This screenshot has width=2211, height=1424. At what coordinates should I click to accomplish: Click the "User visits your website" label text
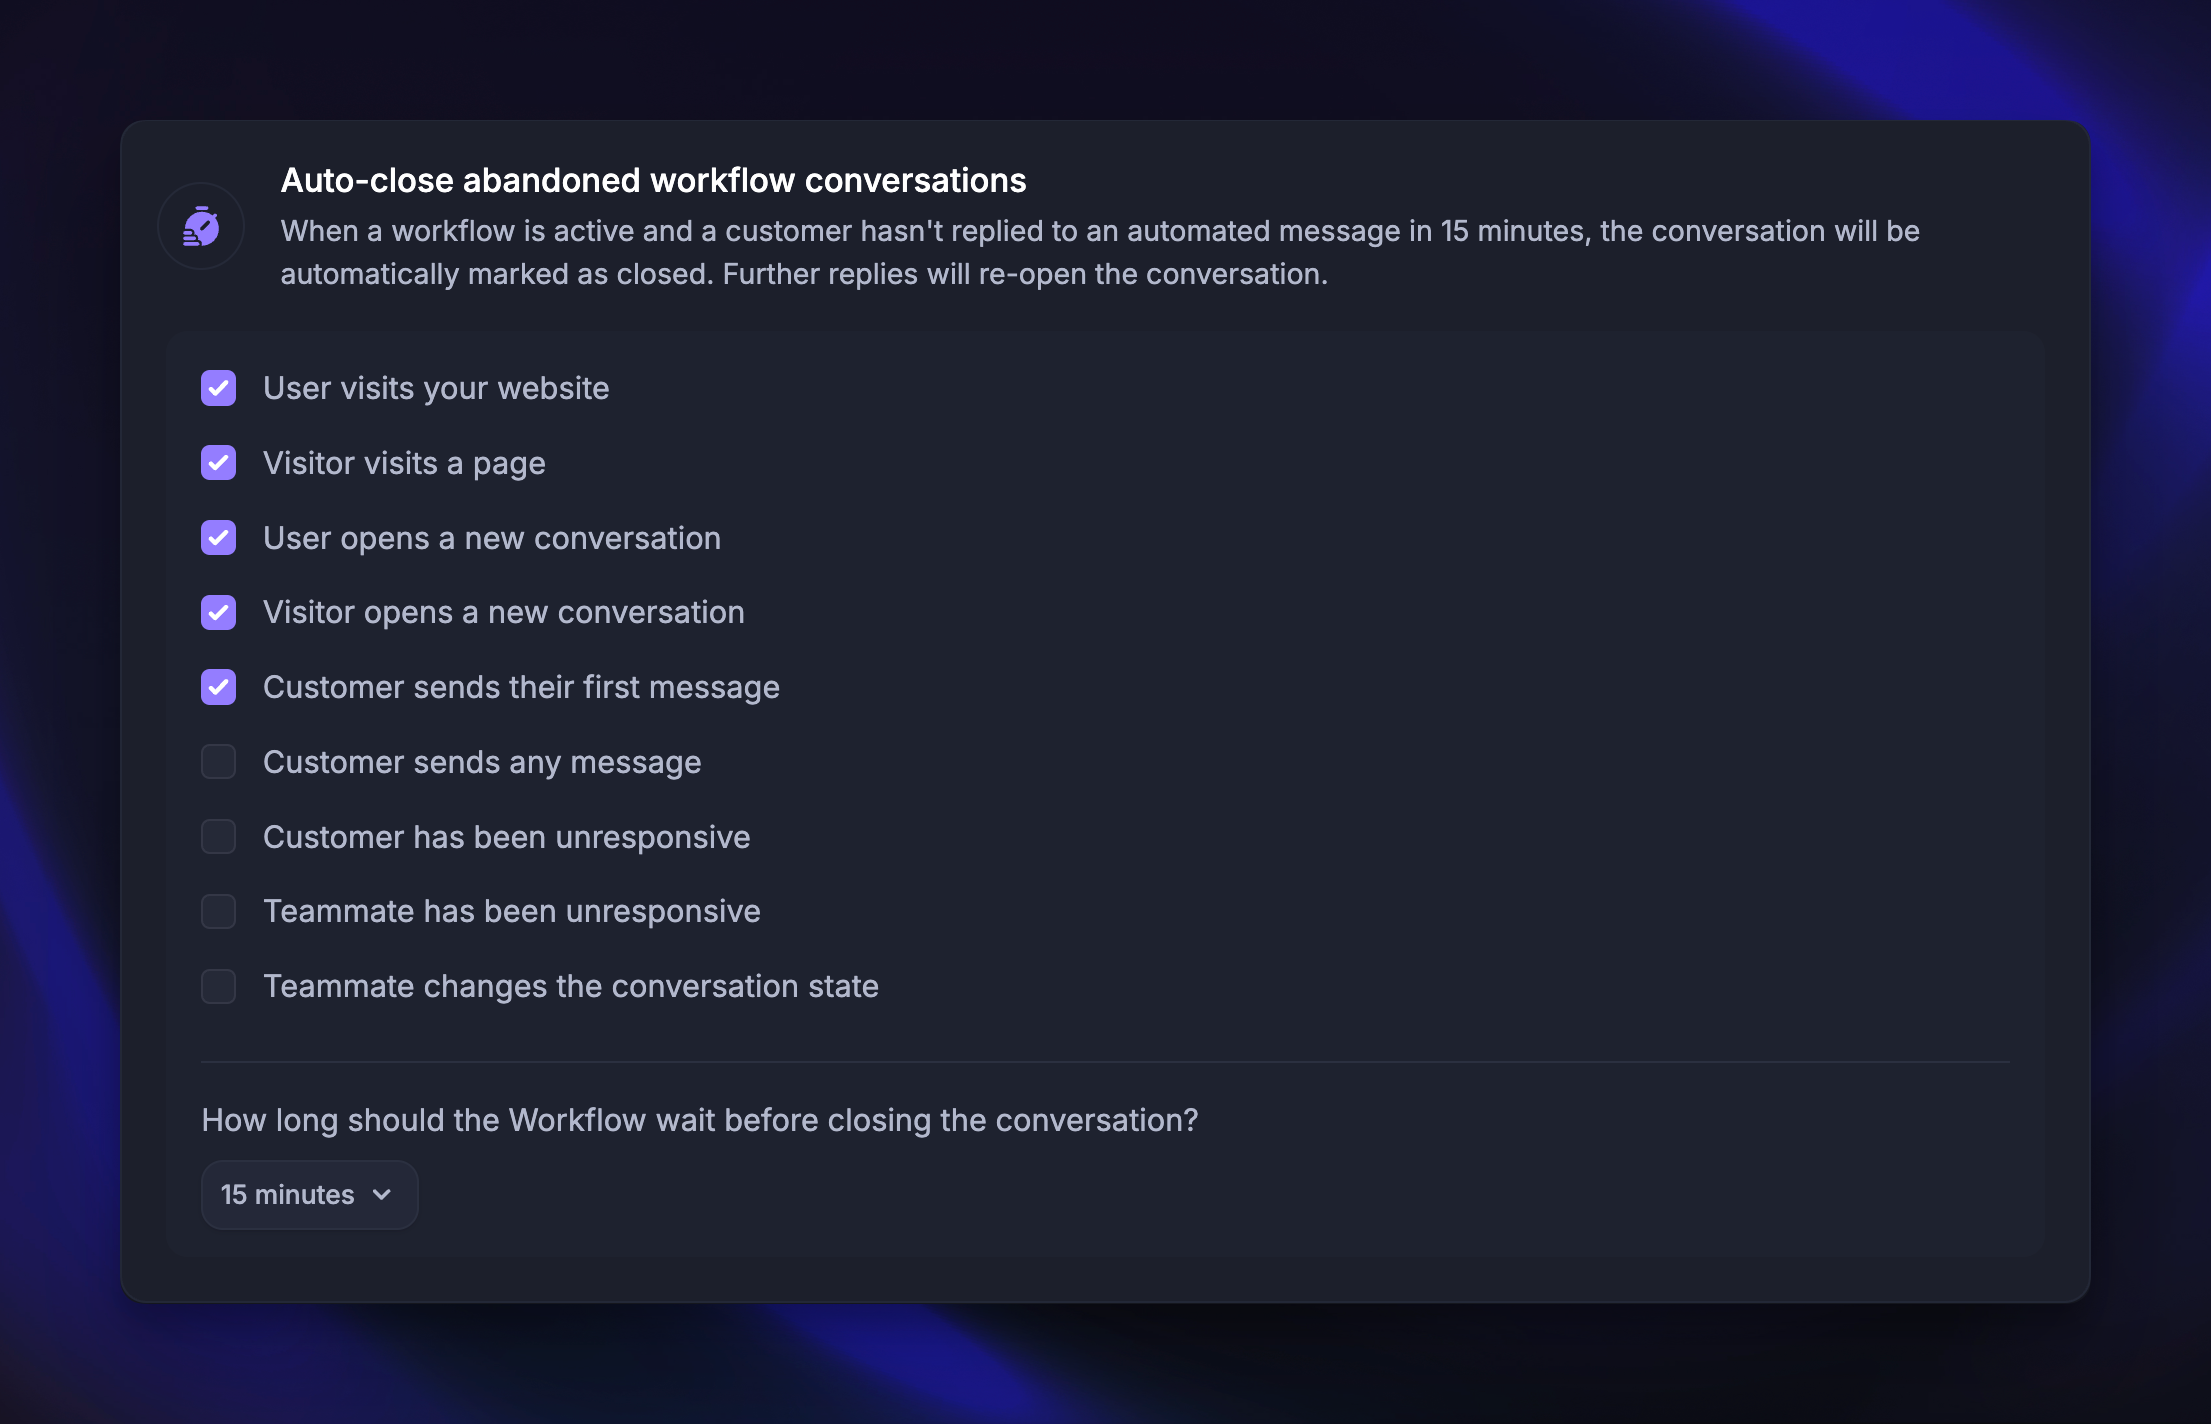(x=436, y=388)
